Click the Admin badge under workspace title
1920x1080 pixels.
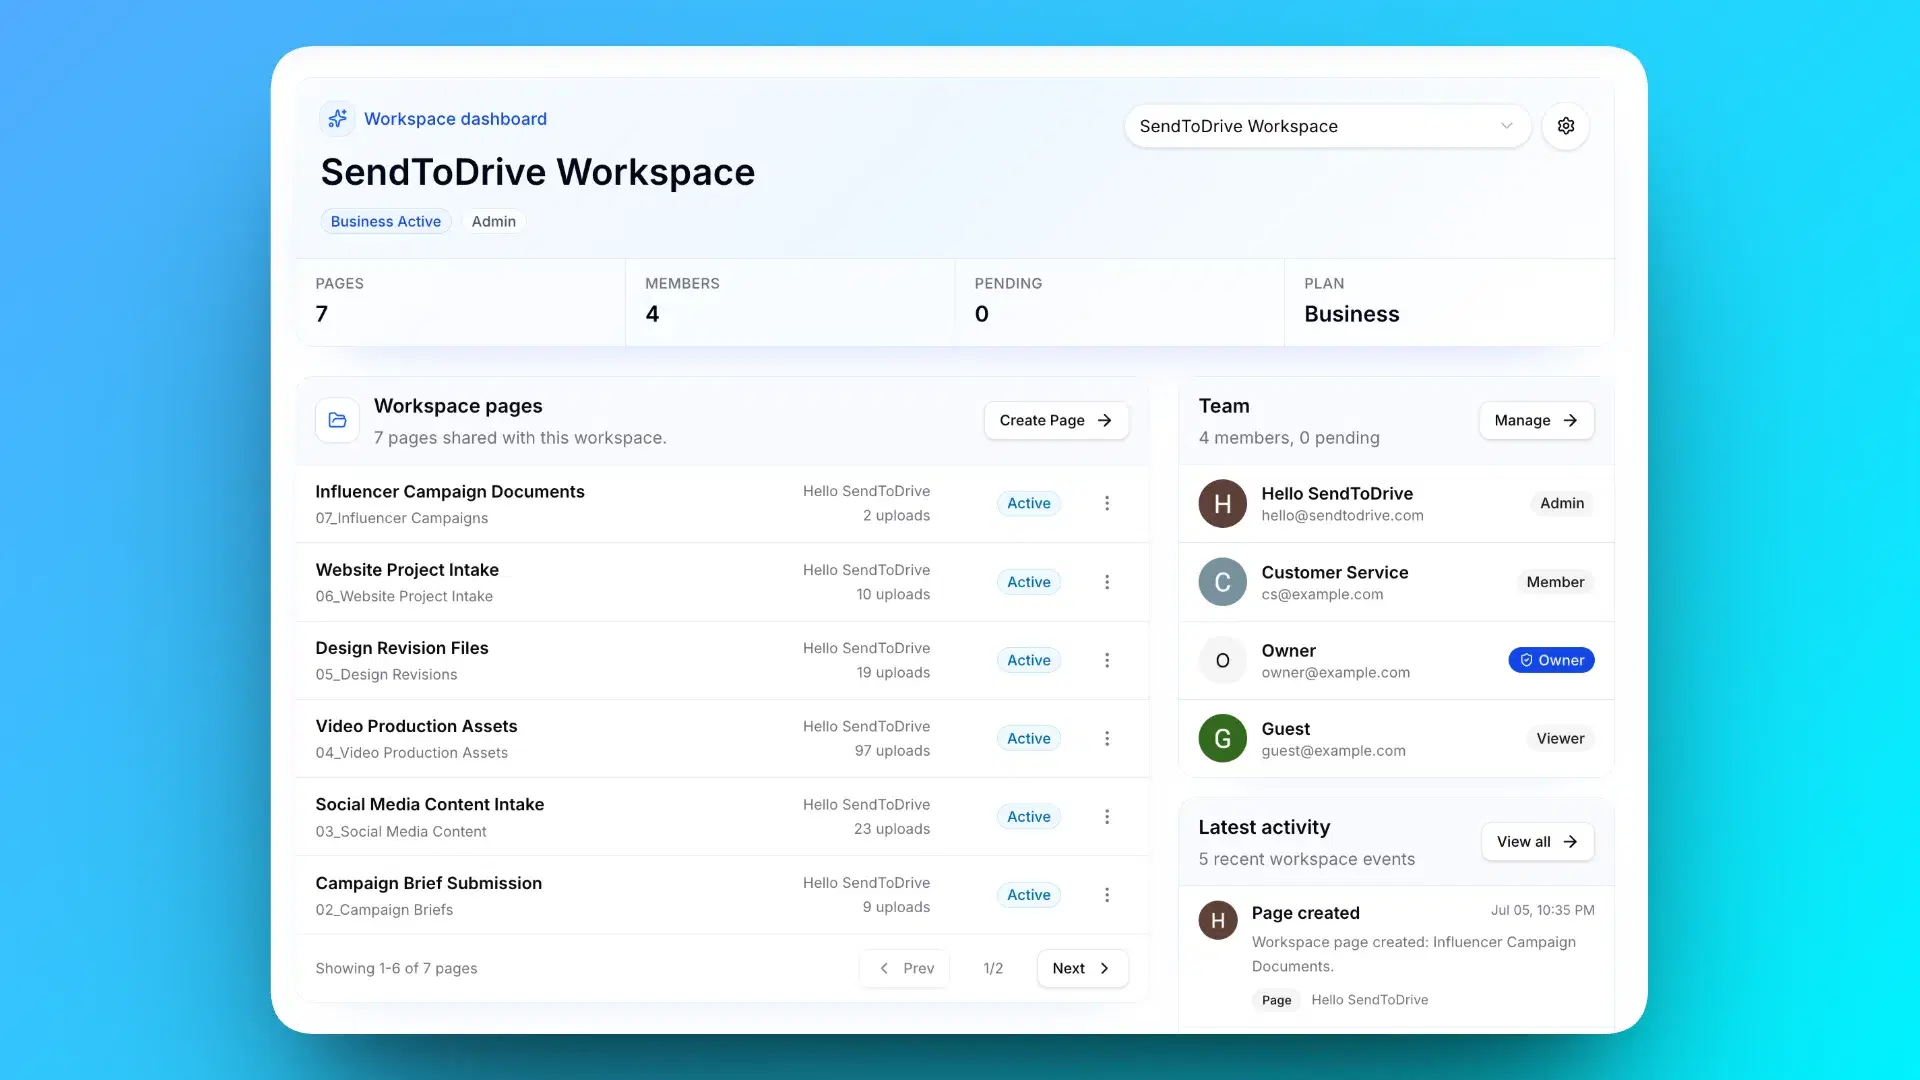point(494,221)
